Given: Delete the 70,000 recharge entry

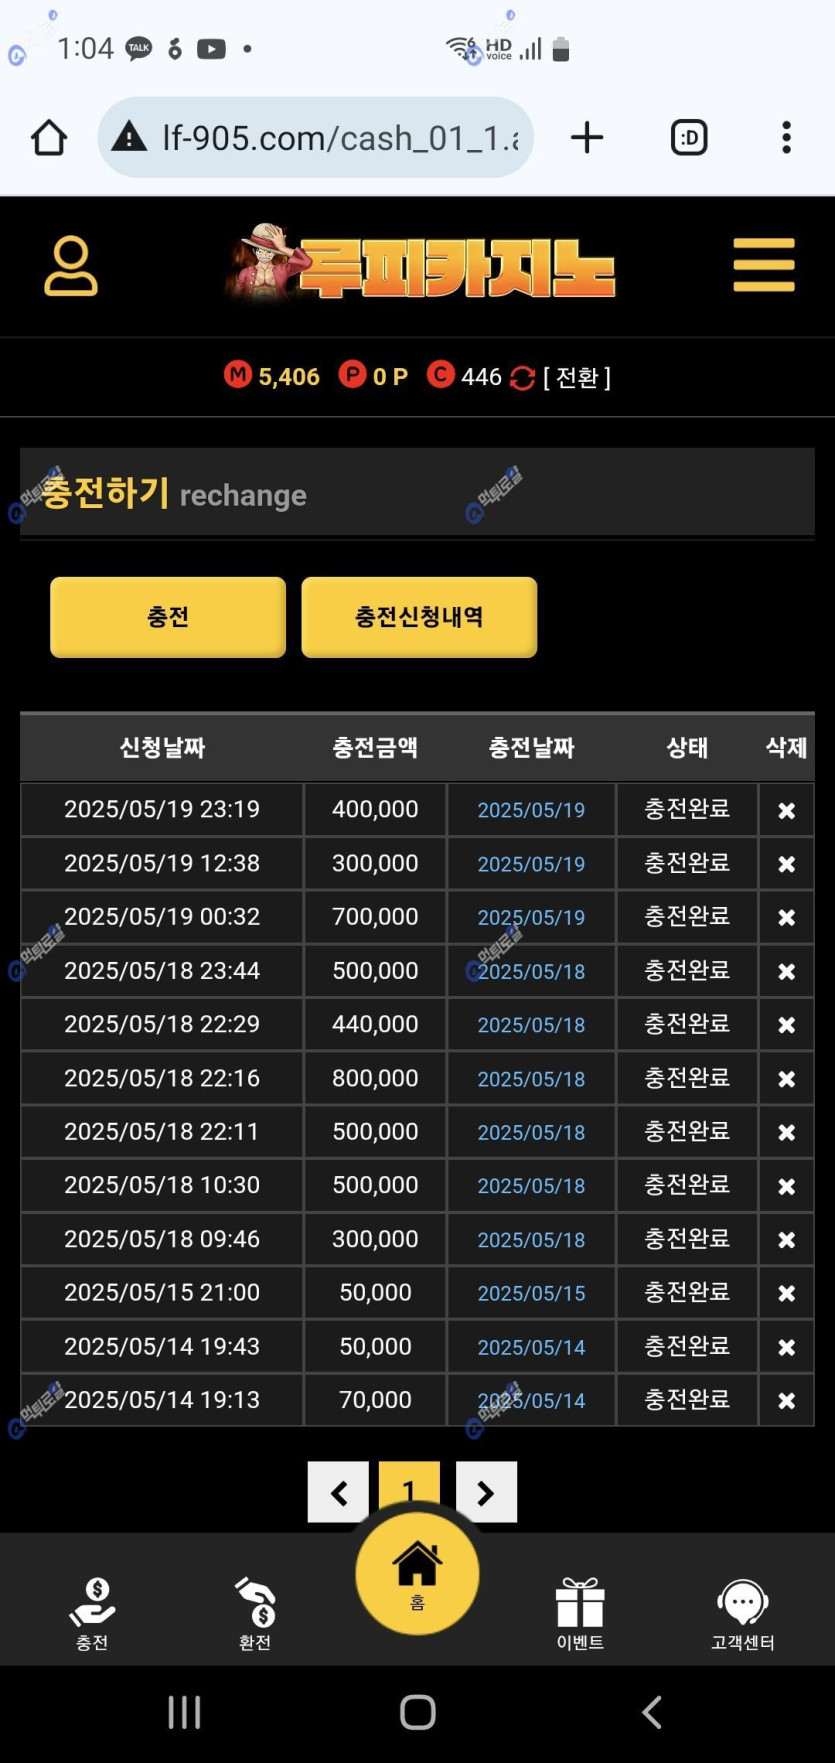Looking at the screenshot, I should (x=786, y=1401).
